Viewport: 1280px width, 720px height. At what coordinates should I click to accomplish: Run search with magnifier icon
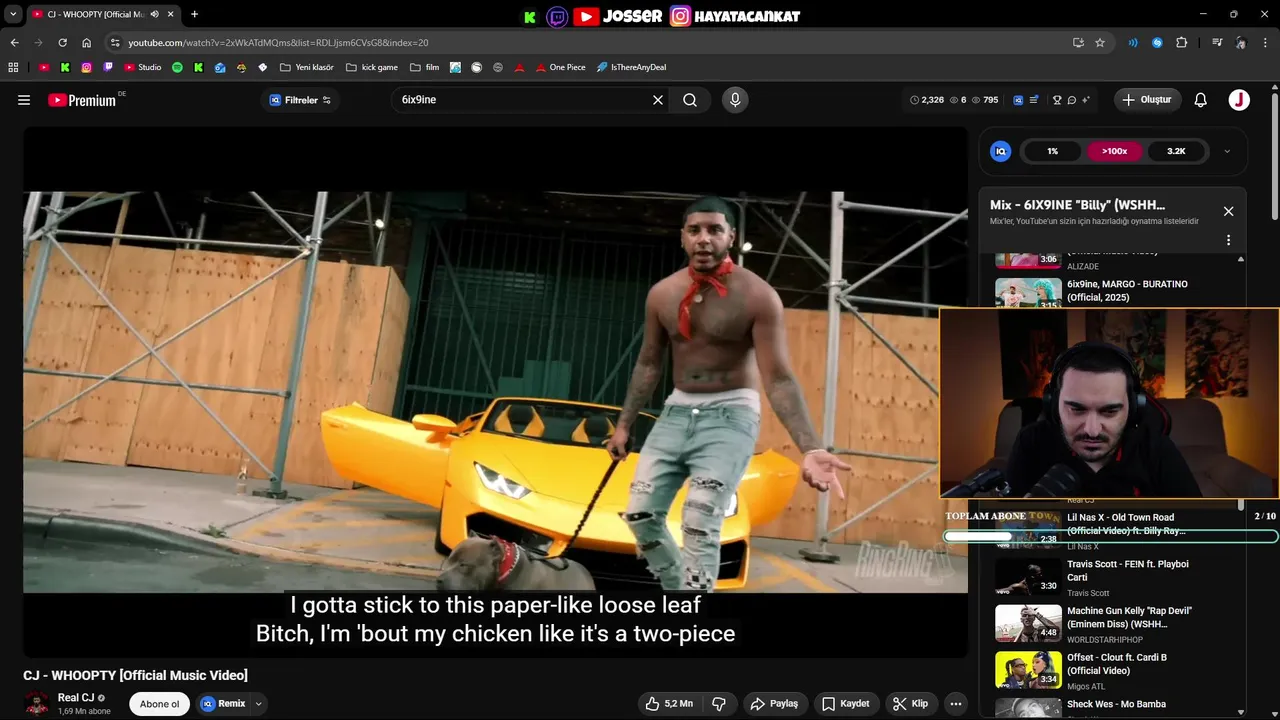click(x=690, y=100)
